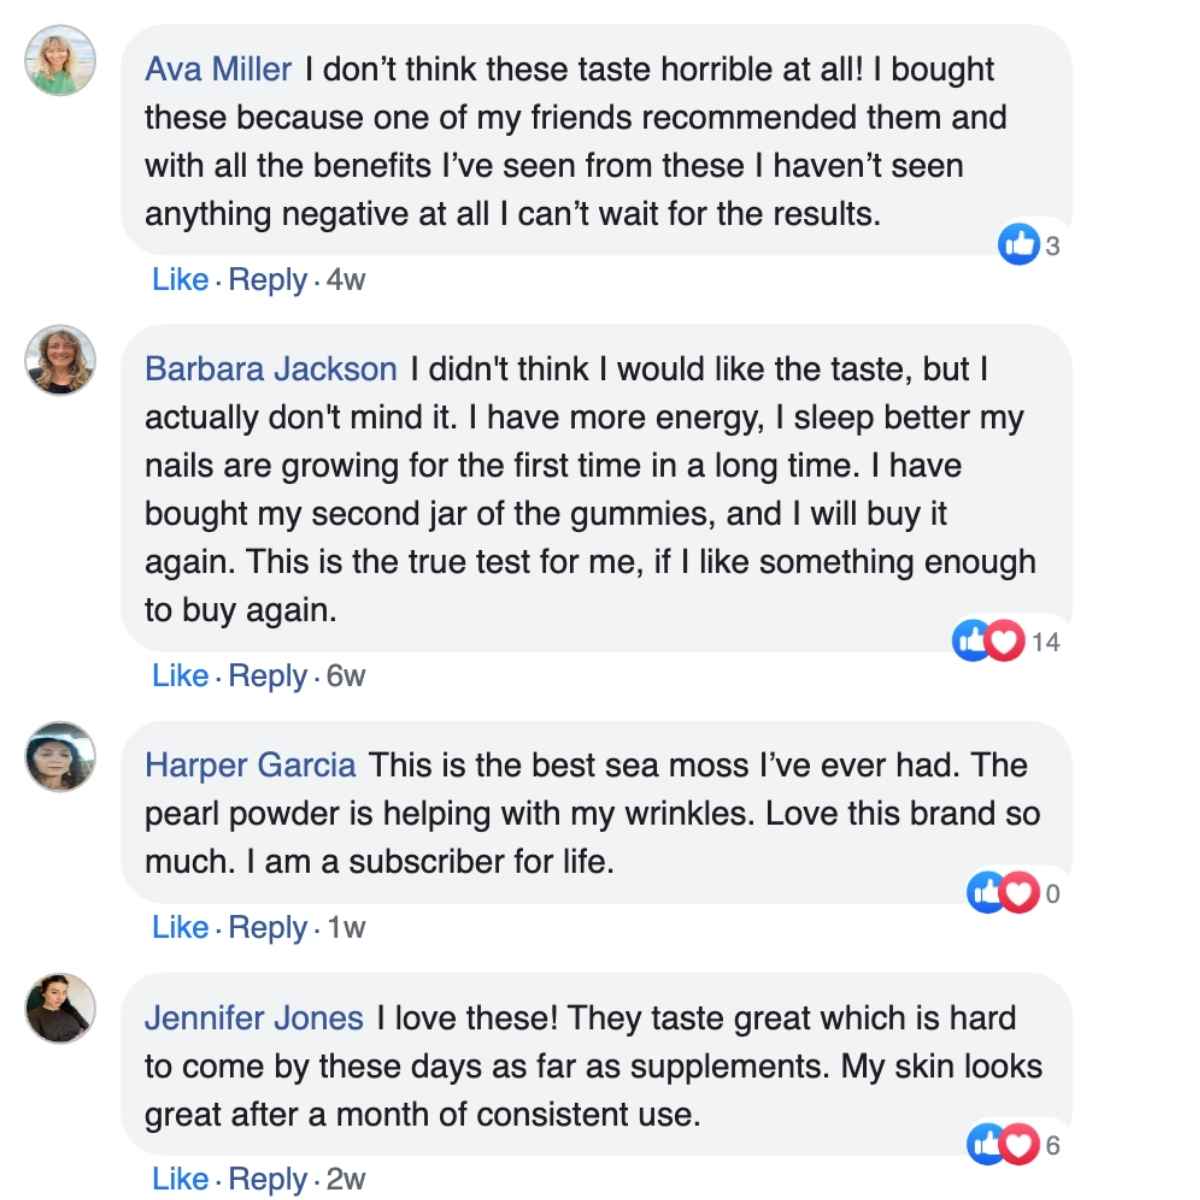1200x1200 pixels.
Task: Like Harper Garcia's comment
Action: tap(180, 928)
